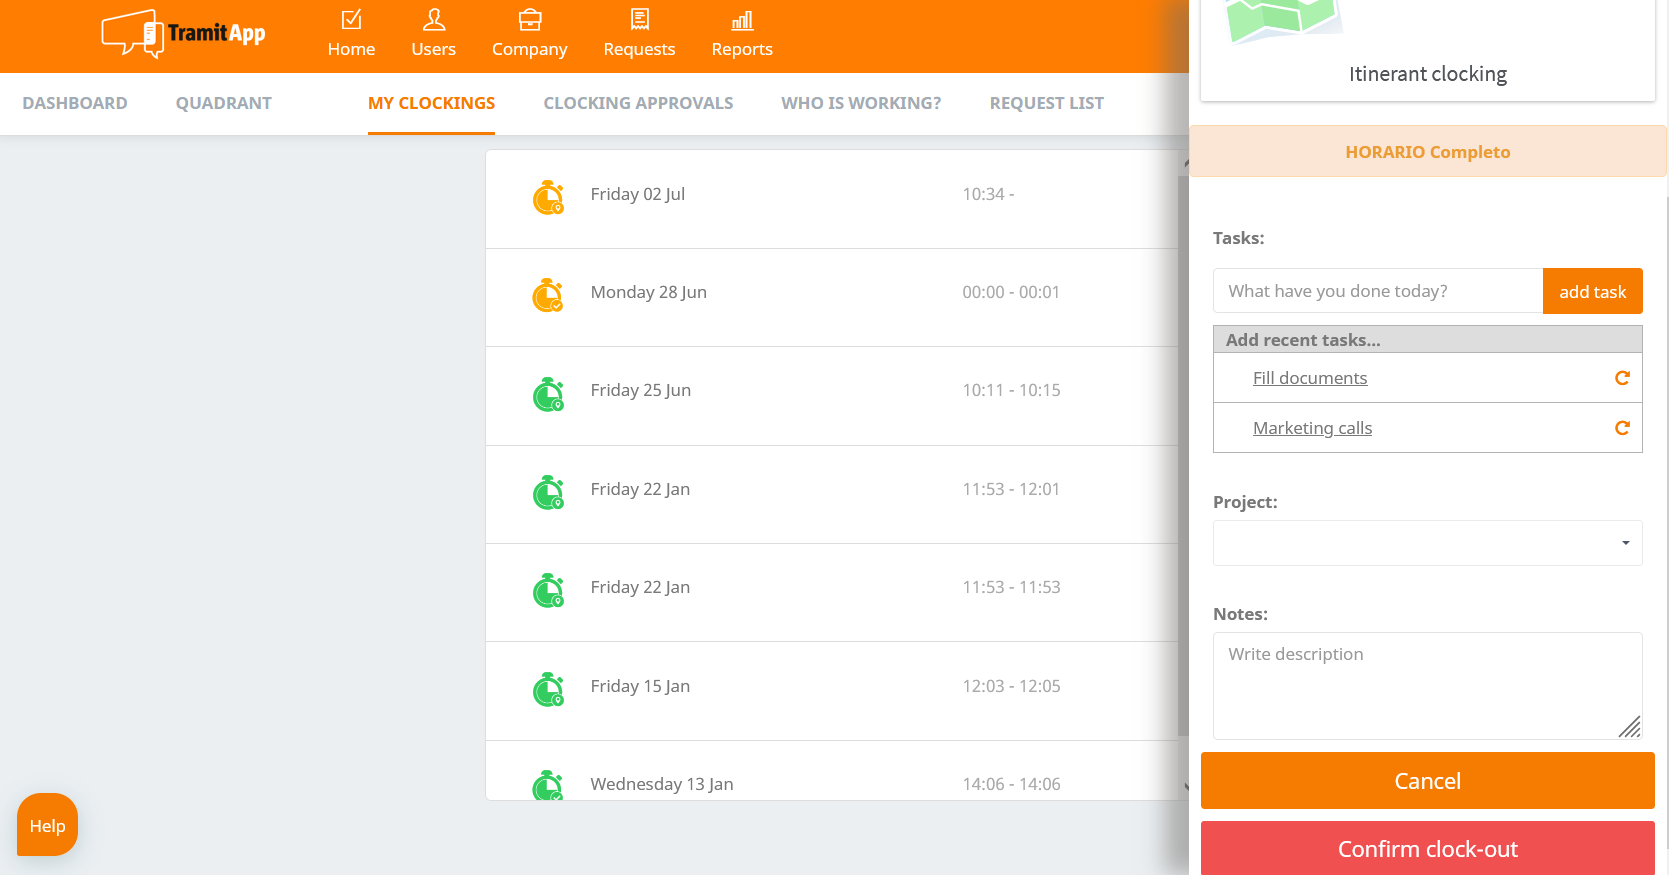
Task: Select the Friday 15 Jan clocking text
Action: click(640, 686)
